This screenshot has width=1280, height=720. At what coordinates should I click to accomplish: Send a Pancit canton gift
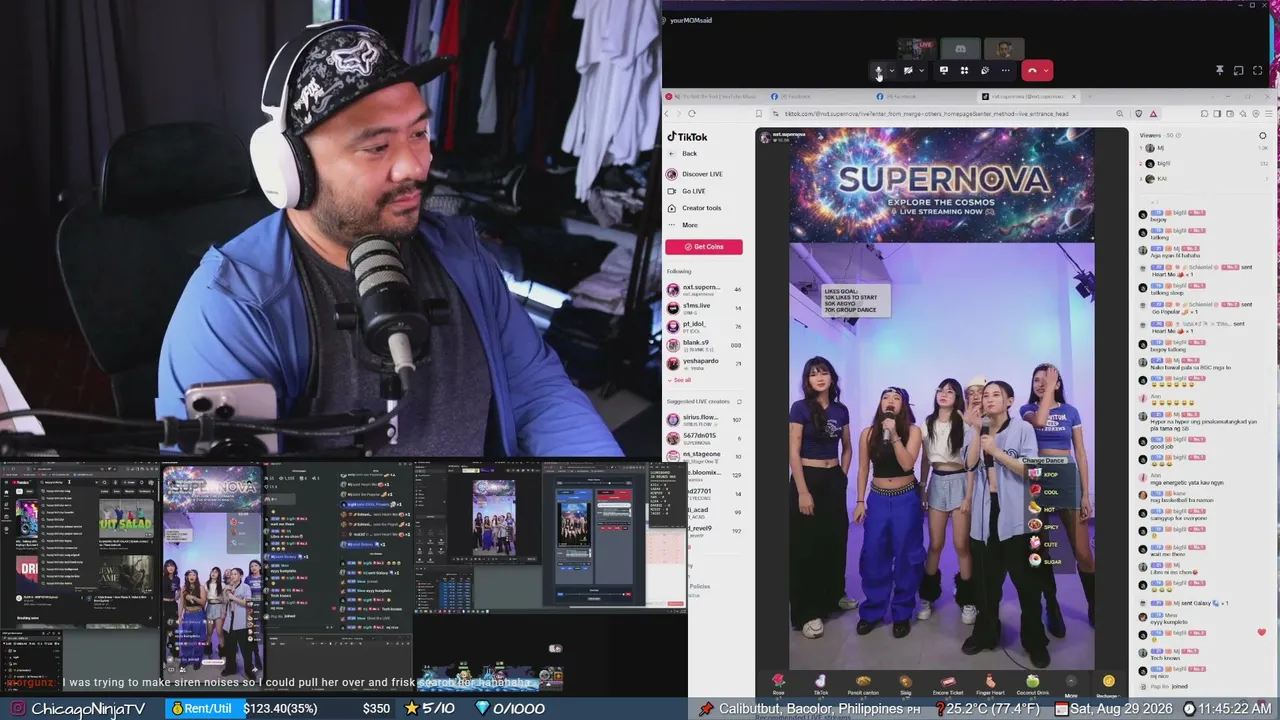click(x=863, y=685)
